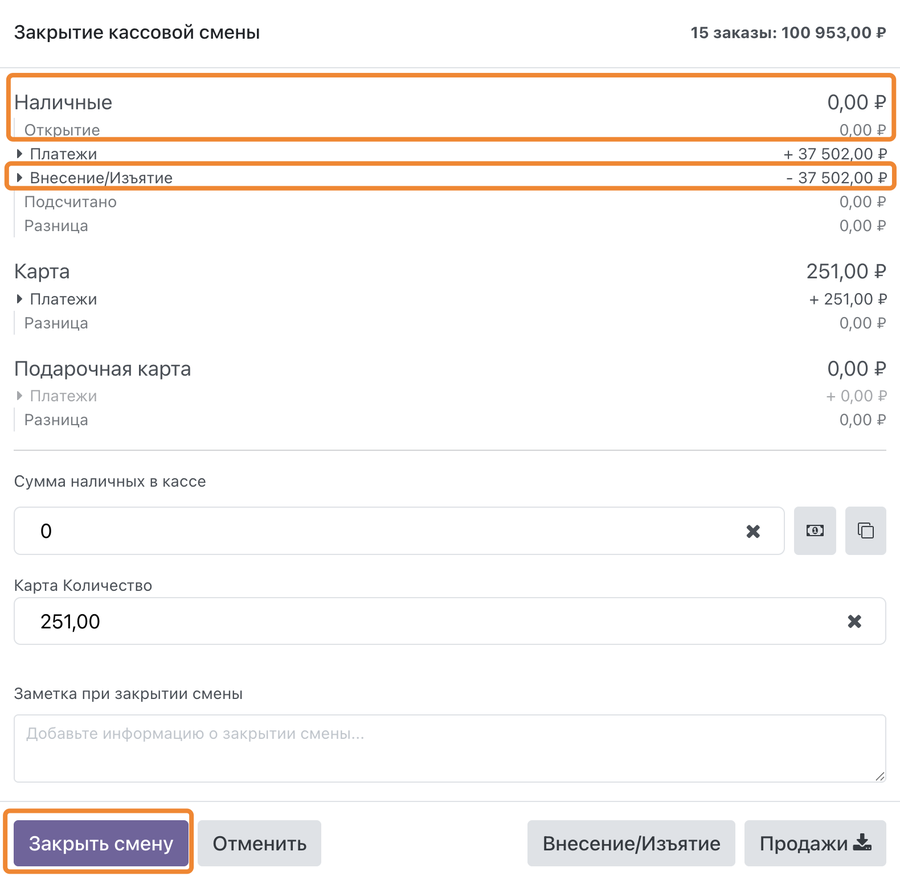Clear the Карта Количество field

pyautogui.click(x=854, y=621)
